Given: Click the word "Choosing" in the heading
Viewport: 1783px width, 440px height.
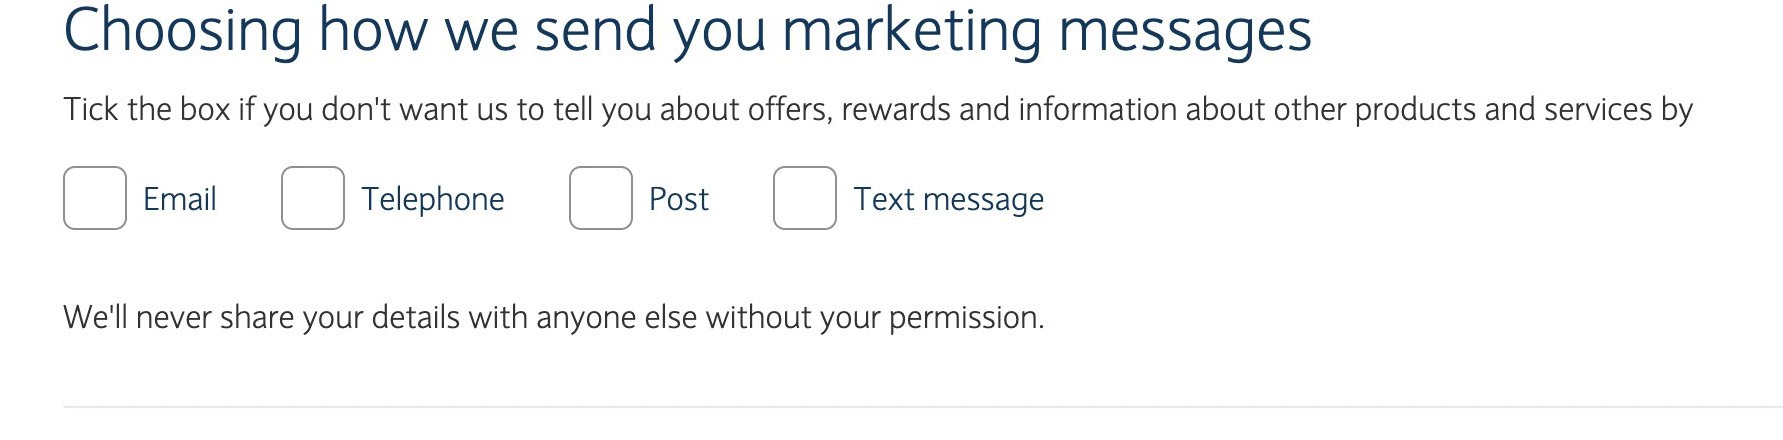Looking at the screenshot, I should tap(182, 30).
